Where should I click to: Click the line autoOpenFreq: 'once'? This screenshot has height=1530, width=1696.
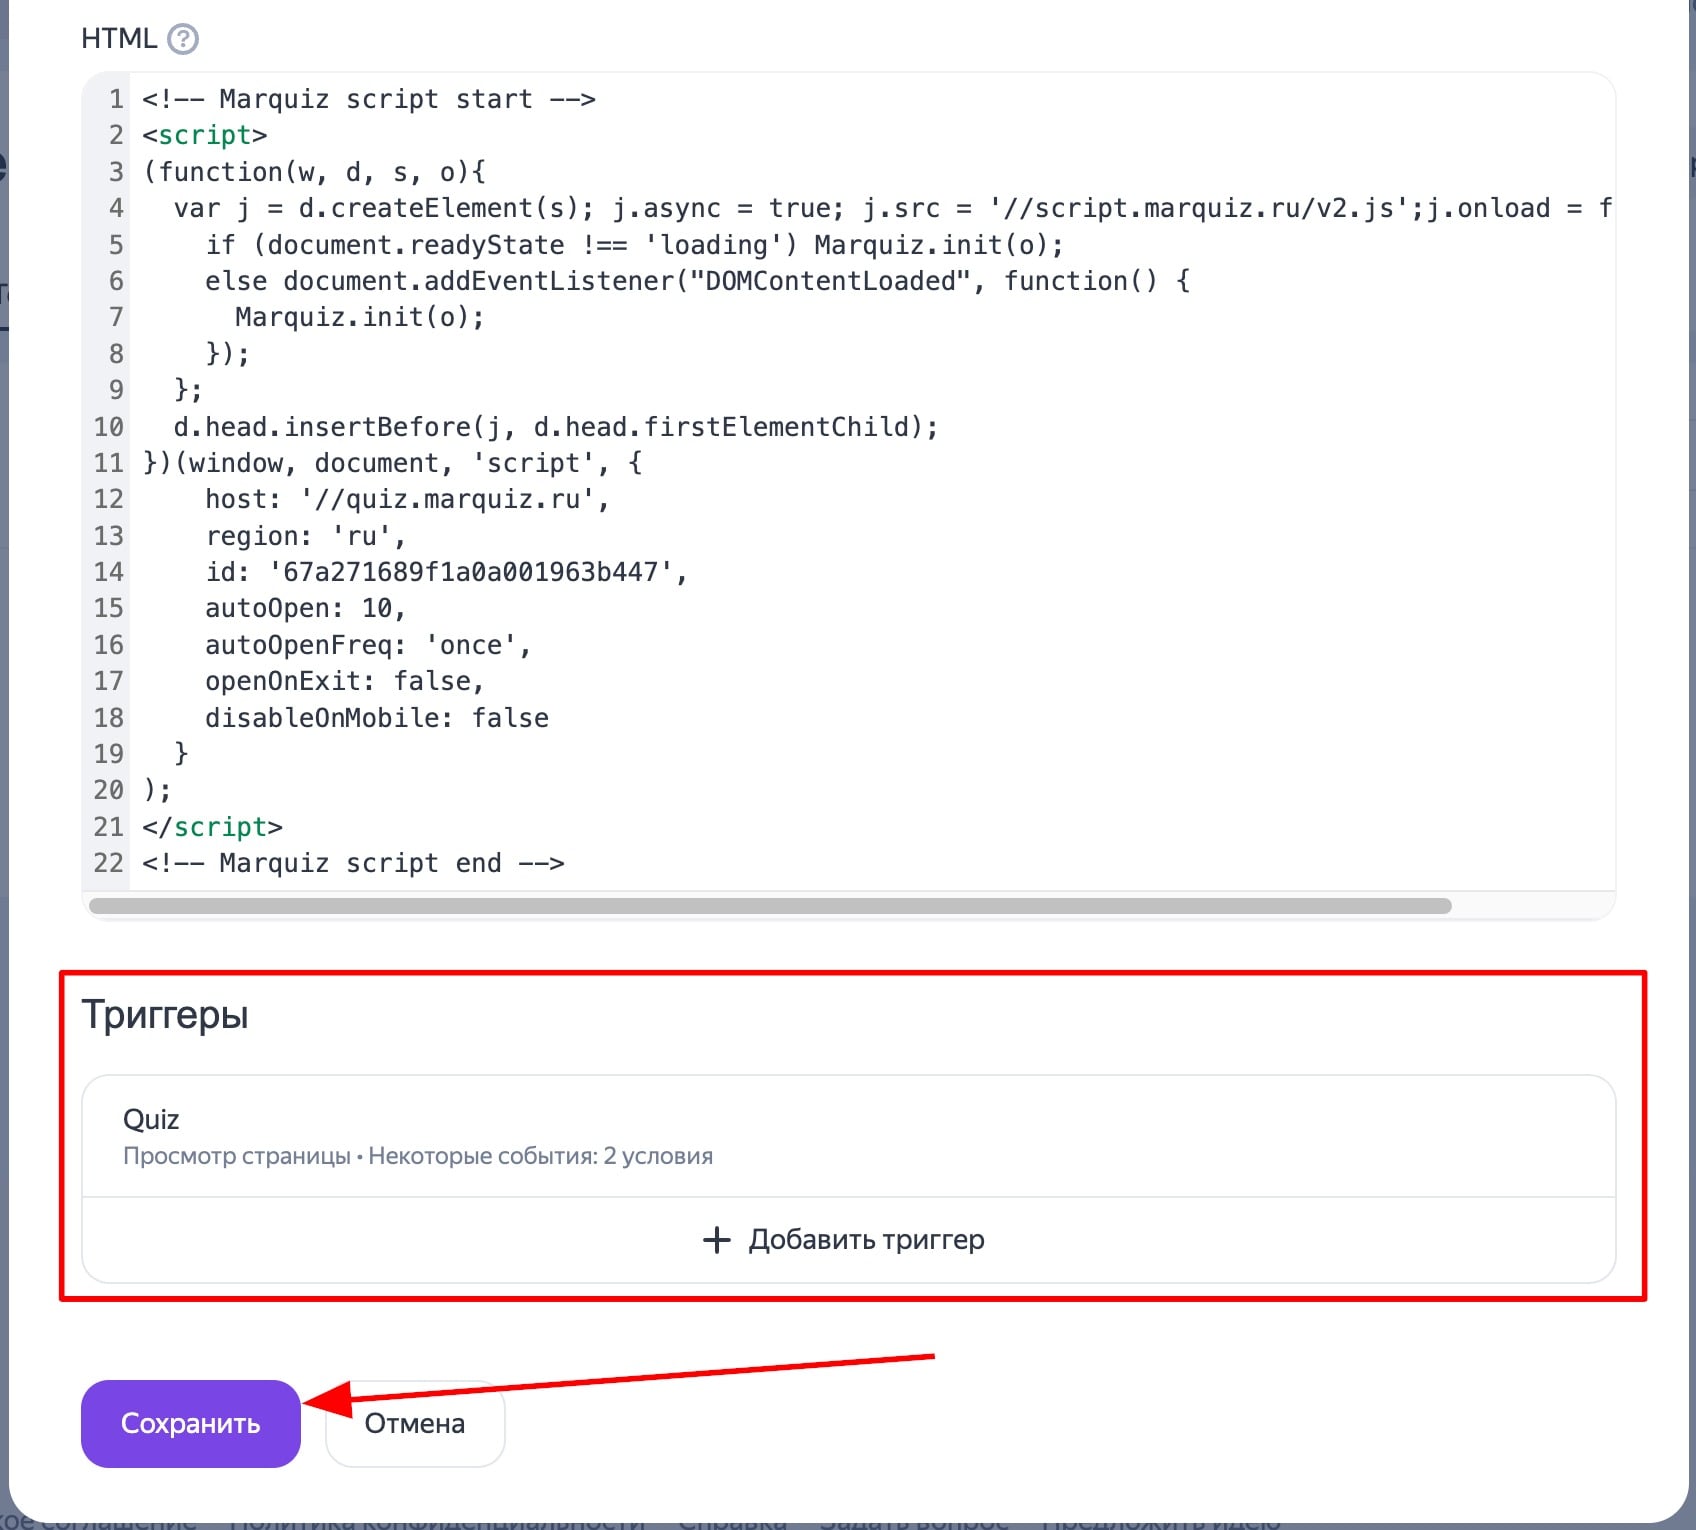pyautogui.click(x=367, y=645)
